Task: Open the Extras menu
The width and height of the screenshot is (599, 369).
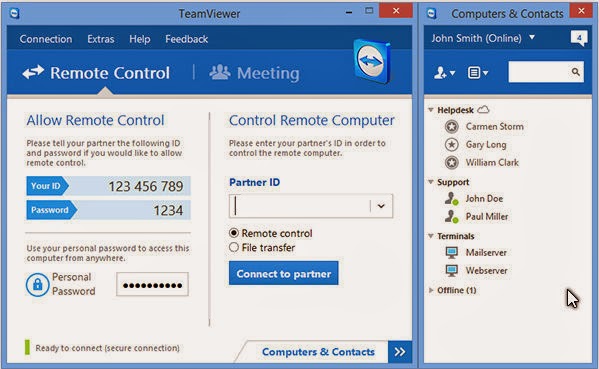Action: pyautogui.click(x=100, y=39)
